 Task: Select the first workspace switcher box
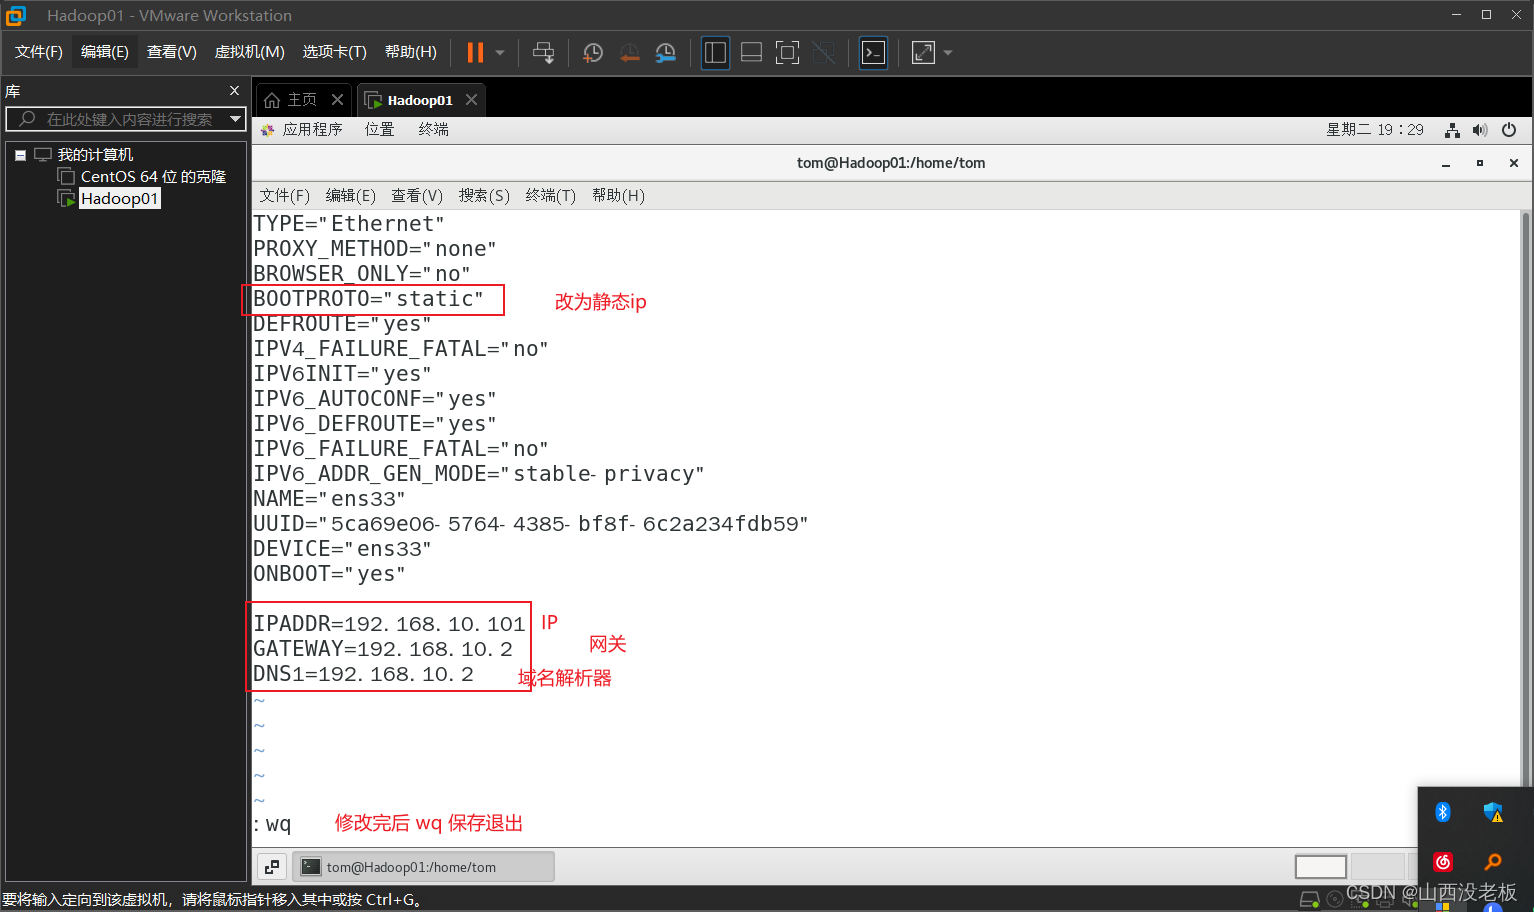(x=1320, y=866)
